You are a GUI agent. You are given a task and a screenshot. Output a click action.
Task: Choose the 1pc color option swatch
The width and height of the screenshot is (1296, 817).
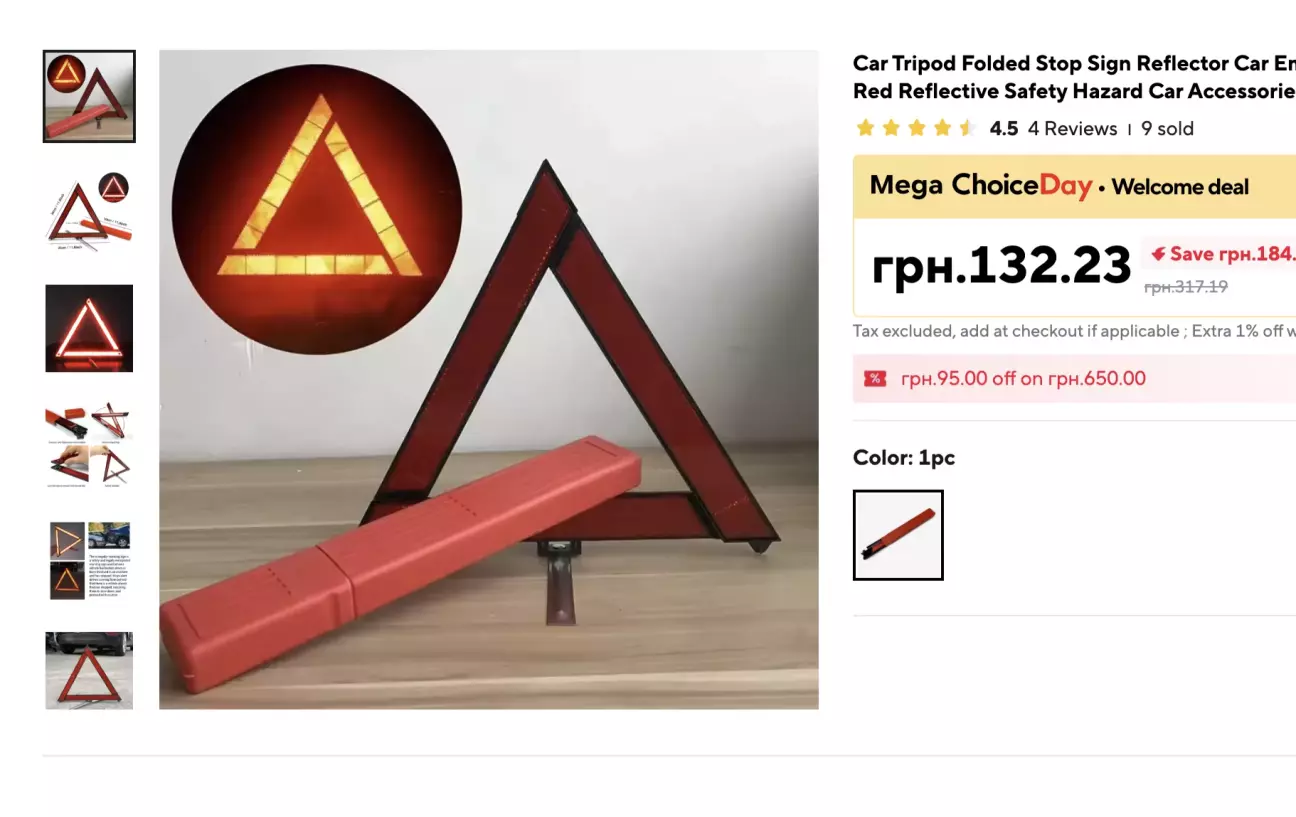point(898,535)
